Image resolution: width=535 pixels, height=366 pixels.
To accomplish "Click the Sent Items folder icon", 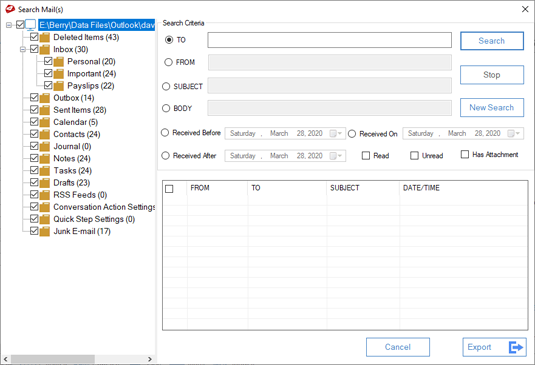I will (x=45, y=110).
